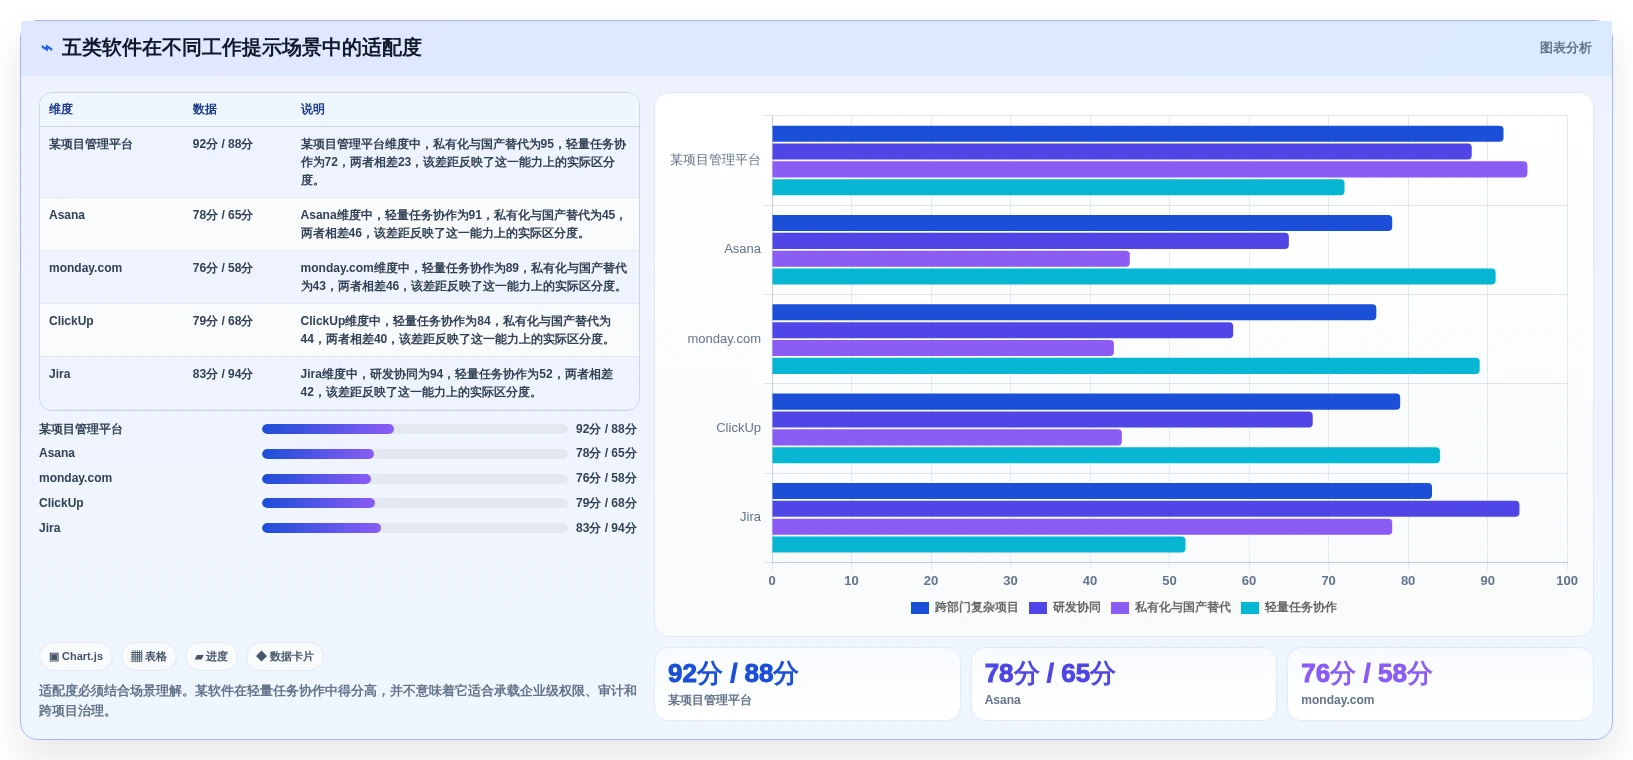Viewport: 1633px width, 760px height.
Task: Click the 79分 / 68分 value in the table
Action: tap(223, 321)
